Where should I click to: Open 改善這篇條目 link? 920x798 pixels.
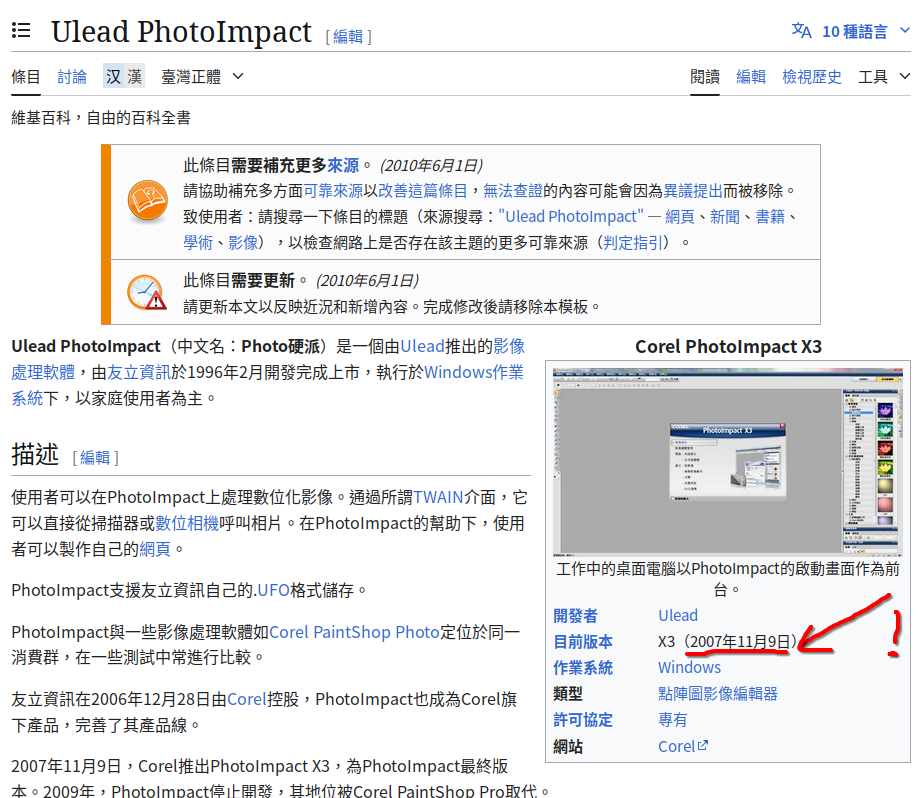coord(422,191)
